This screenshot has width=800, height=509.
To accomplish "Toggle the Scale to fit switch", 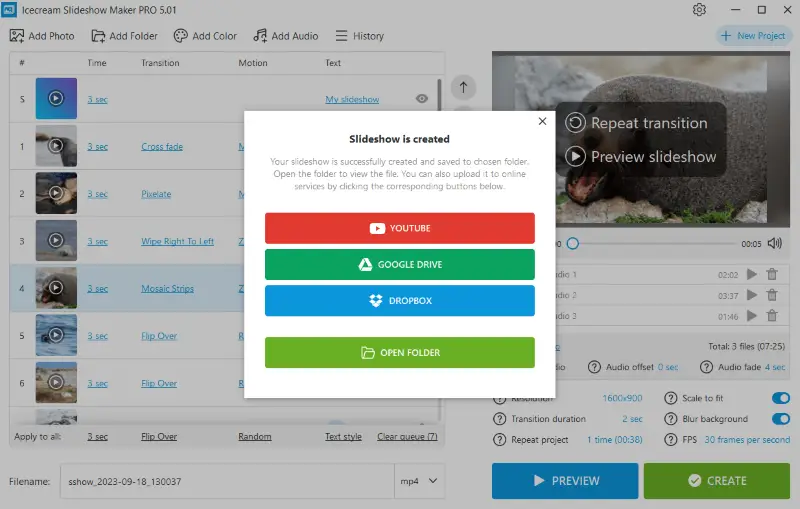I will 780,398.
